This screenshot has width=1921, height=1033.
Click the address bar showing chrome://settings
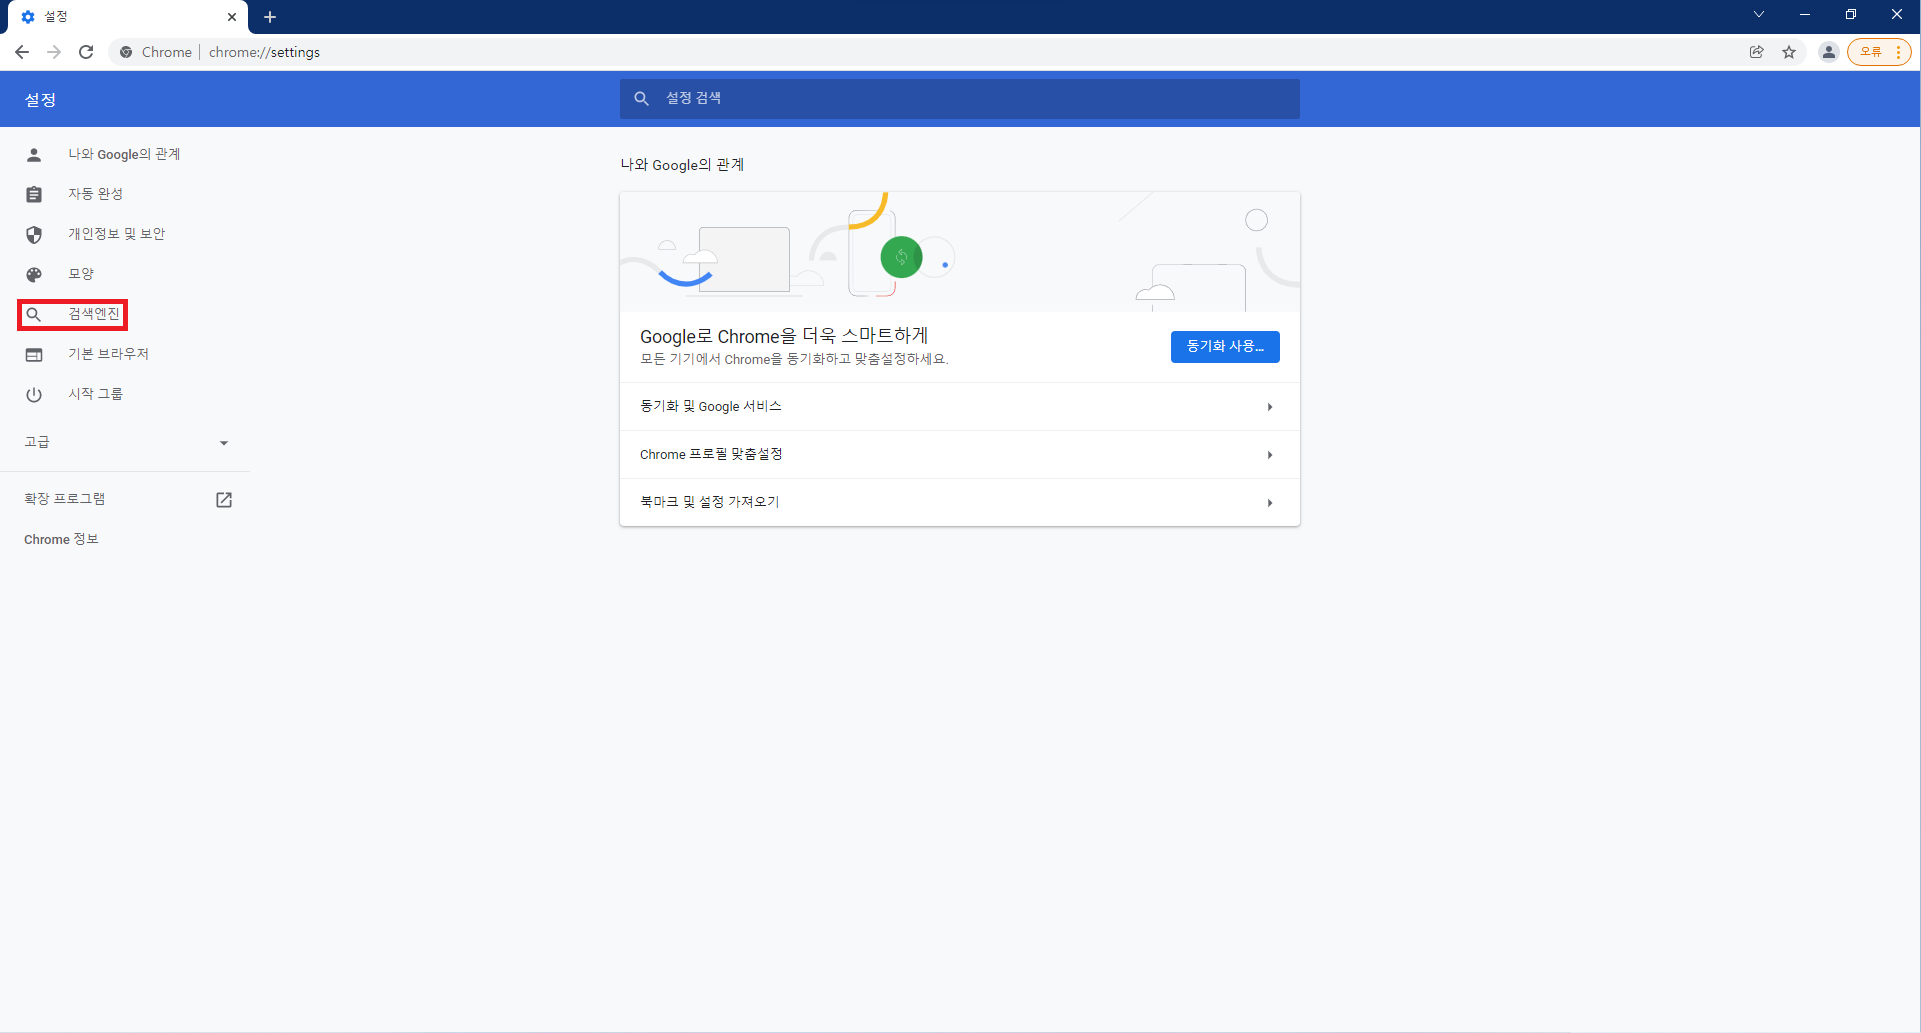coord(930,52)
